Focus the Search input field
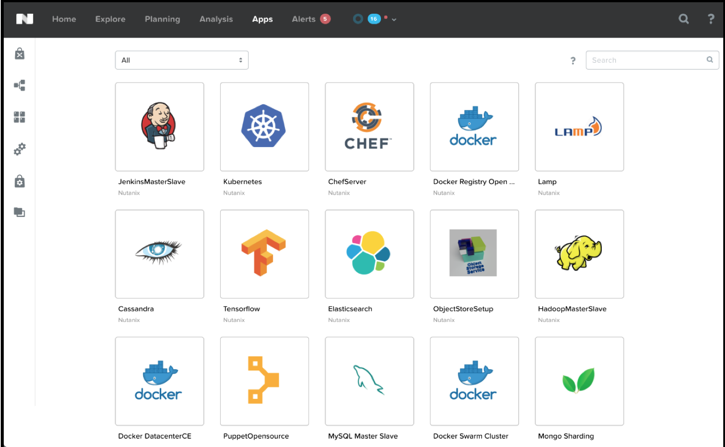This screenshot has height=447, width=725. coord(652,60)
